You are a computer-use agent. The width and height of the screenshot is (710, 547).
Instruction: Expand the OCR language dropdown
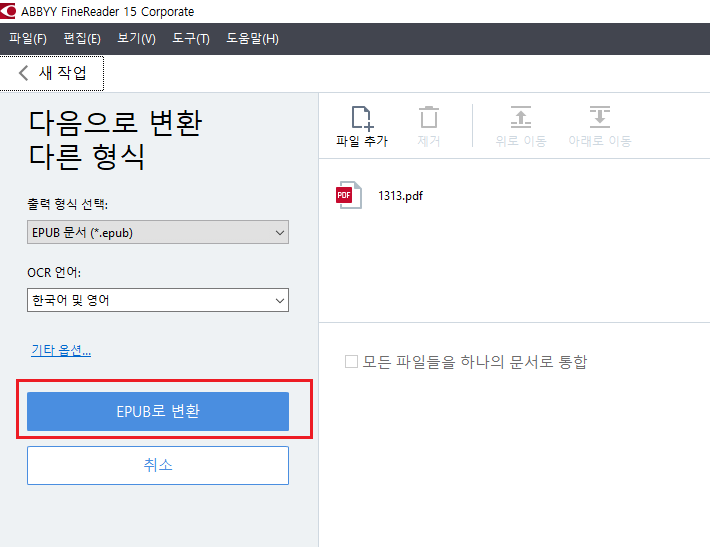[158, 300]
